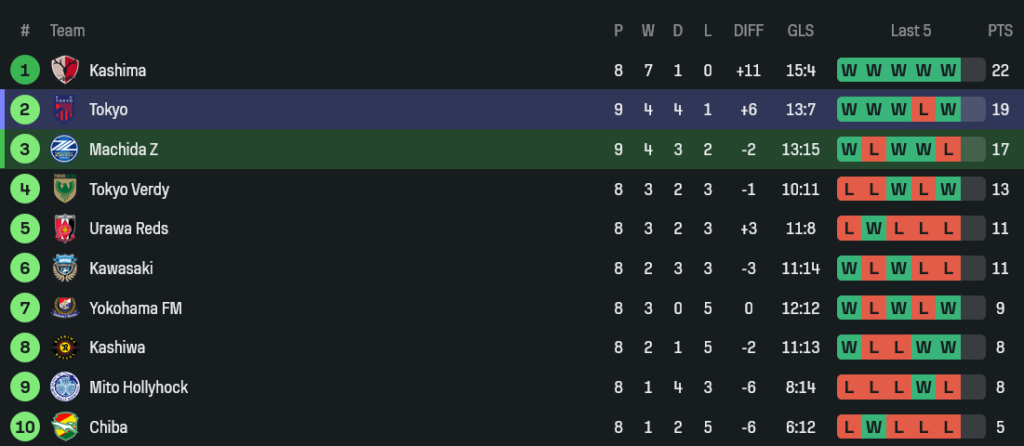The height and width of the screenshot is (446, 1024).
Task: Click the Urawa Reds crest icon
Action: pyautogui.click(x=65, y=228)
